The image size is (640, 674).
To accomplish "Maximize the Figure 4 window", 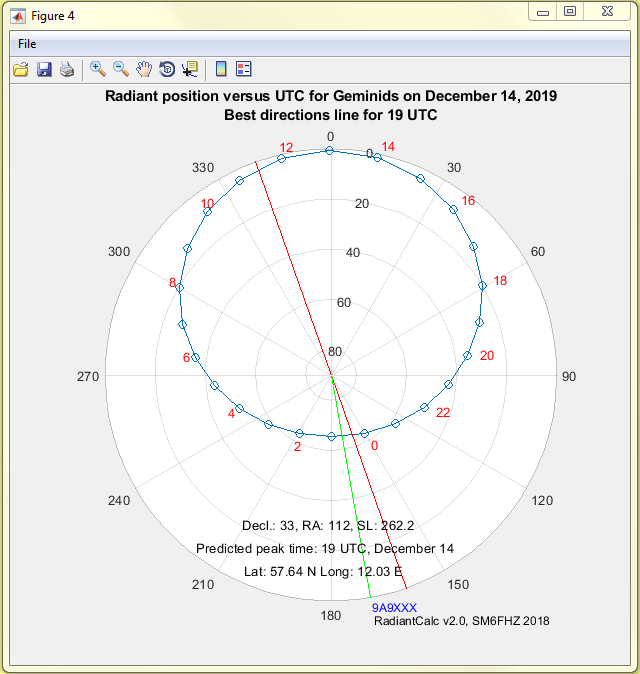I will pos(570,12).
